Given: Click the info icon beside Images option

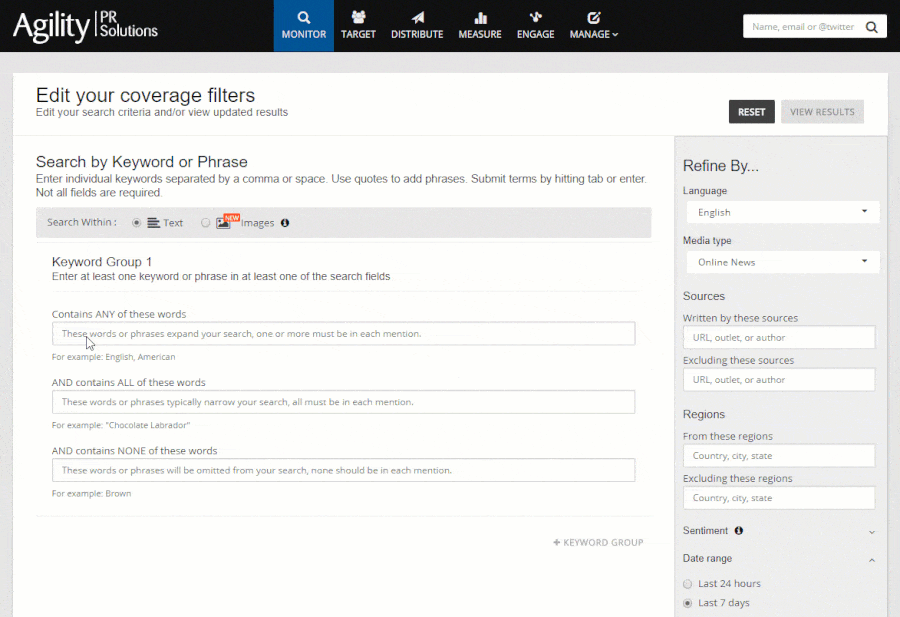Looking at the screenshot, I should pos(285,223).
